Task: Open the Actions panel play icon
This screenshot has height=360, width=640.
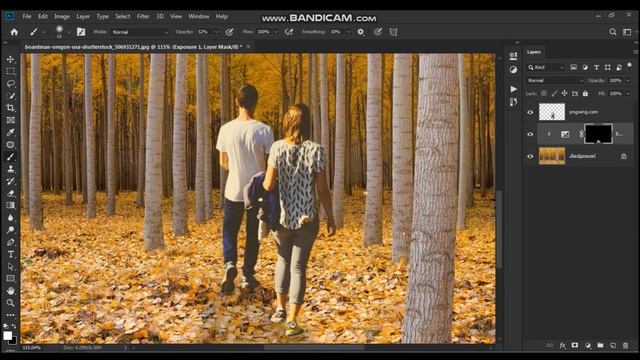Action: click(x=513, y=89)
